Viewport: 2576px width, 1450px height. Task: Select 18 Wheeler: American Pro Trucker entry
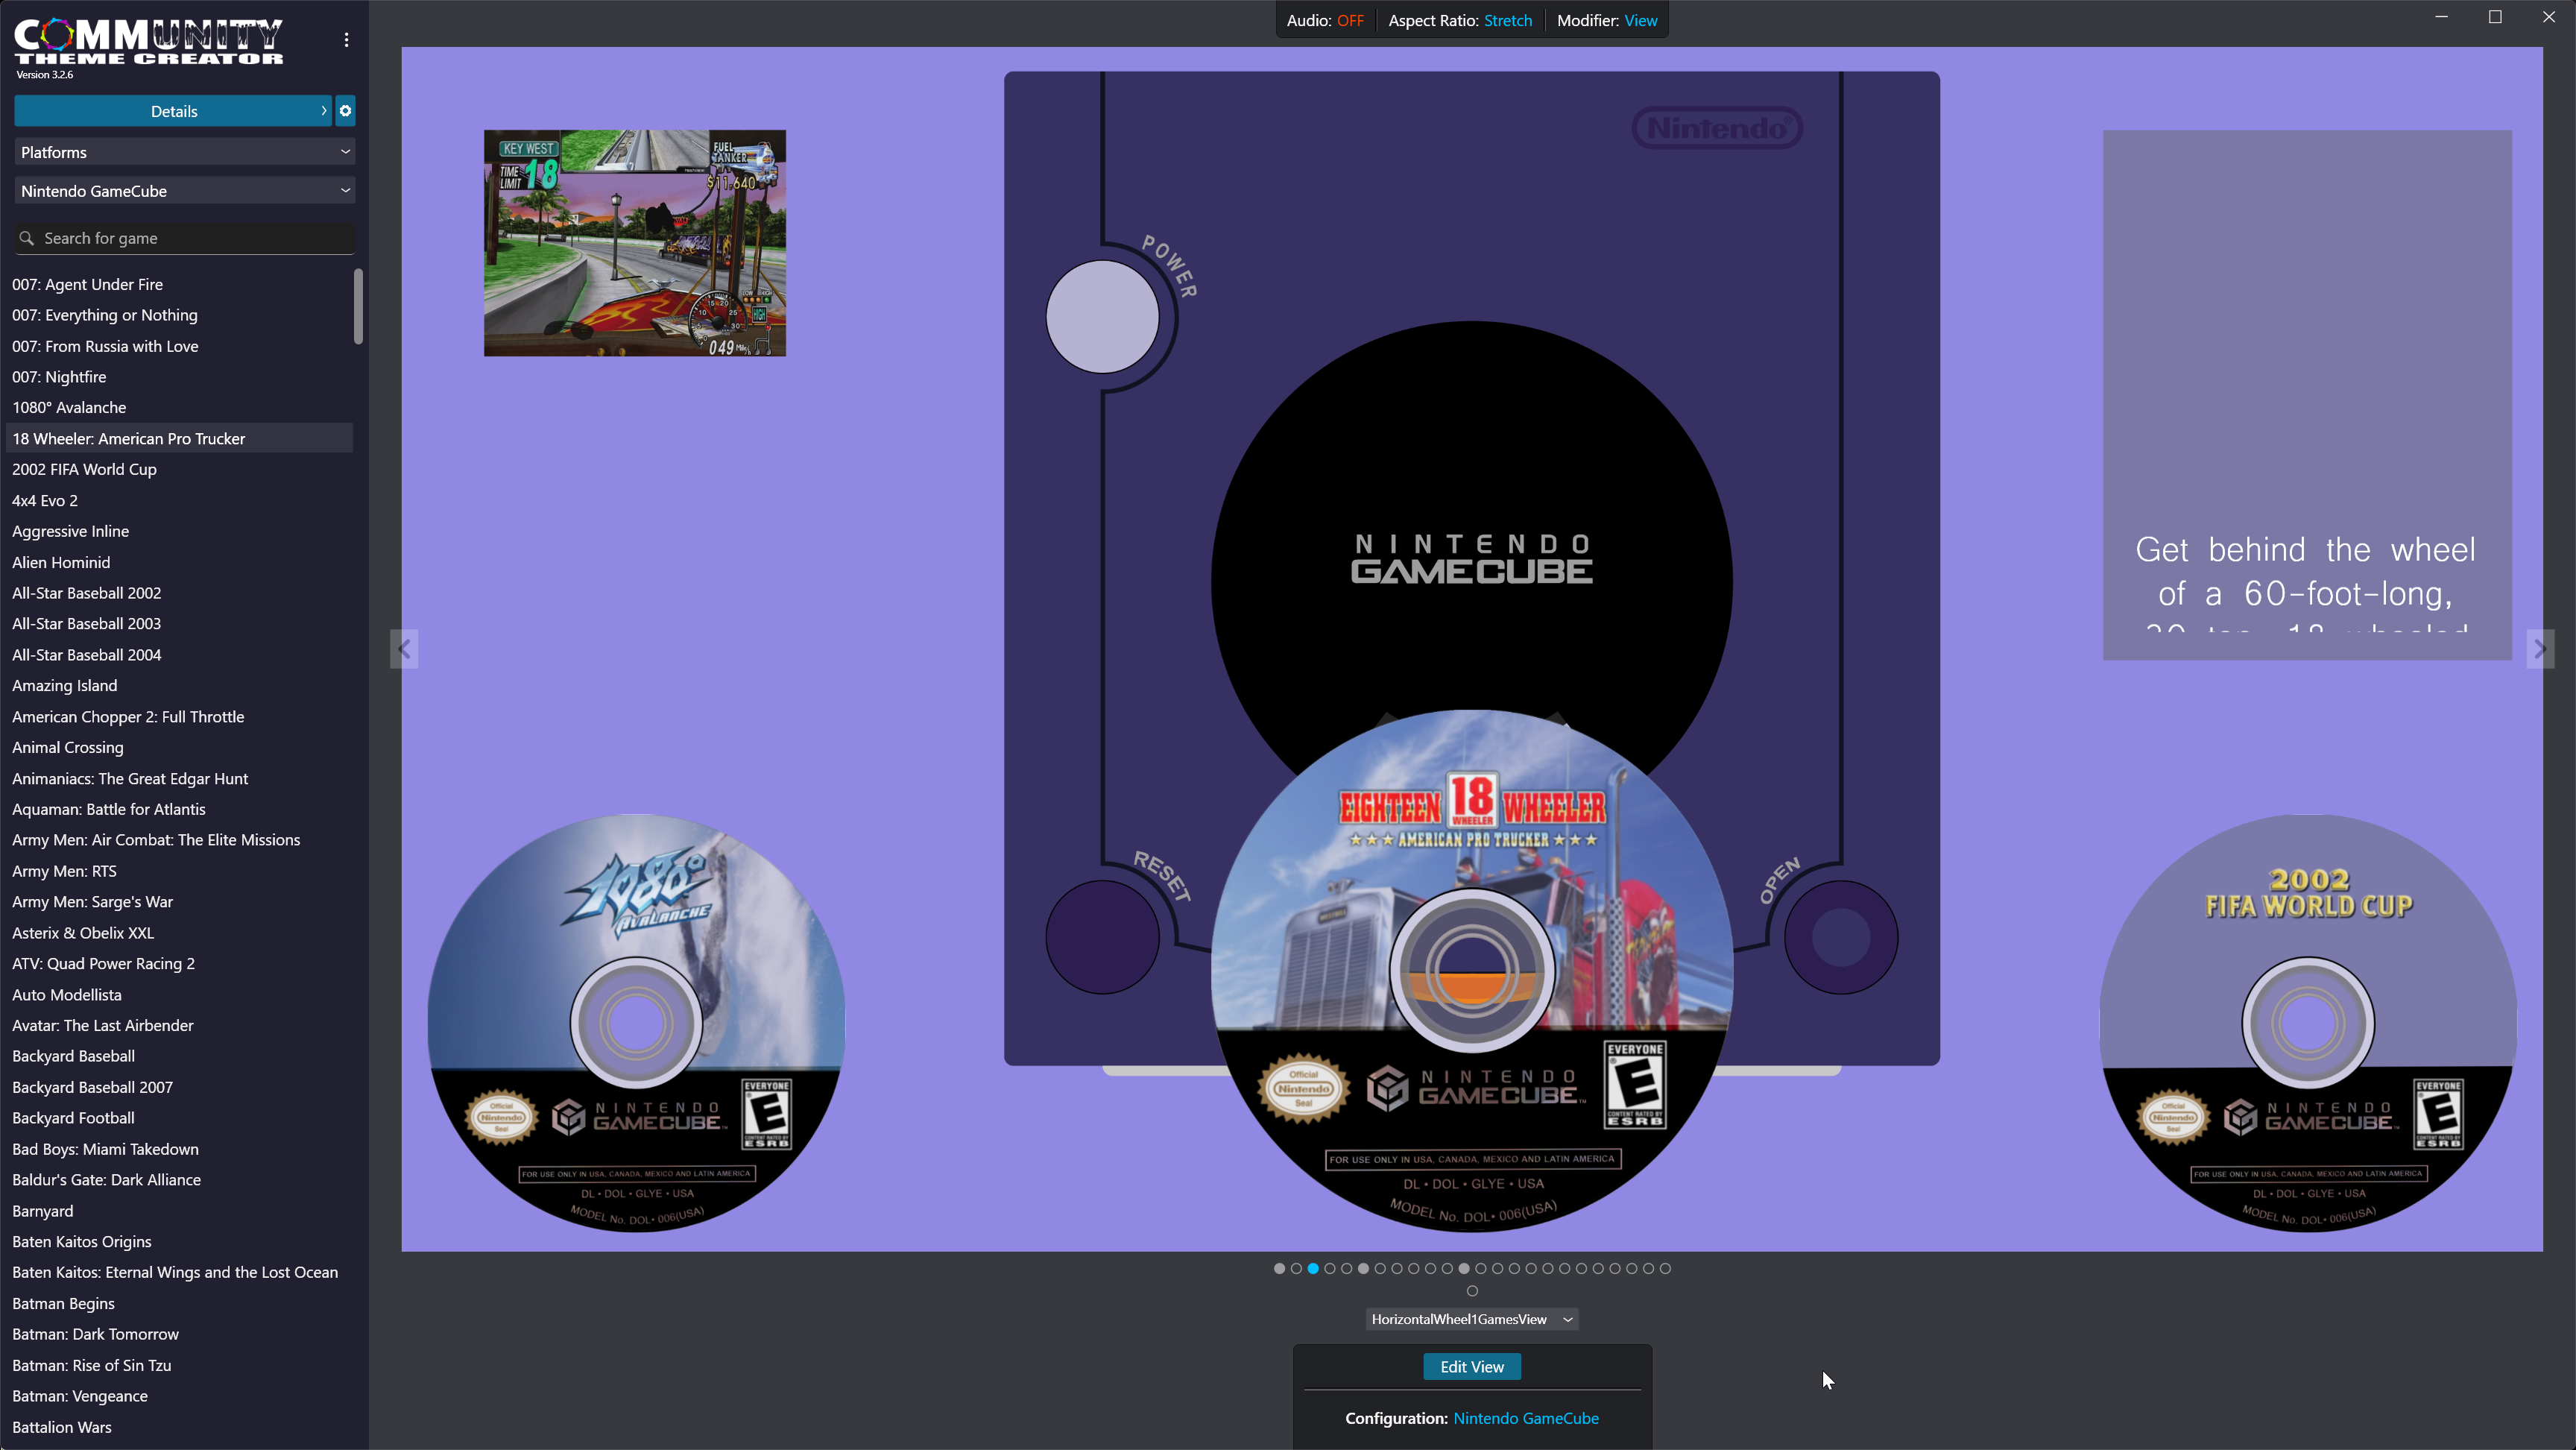tap(180, 438)
